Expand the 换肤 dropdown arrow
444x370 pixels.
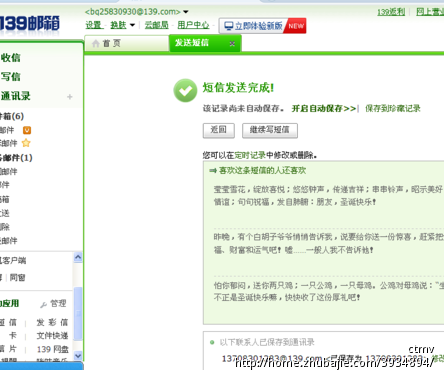coord(132,25)
